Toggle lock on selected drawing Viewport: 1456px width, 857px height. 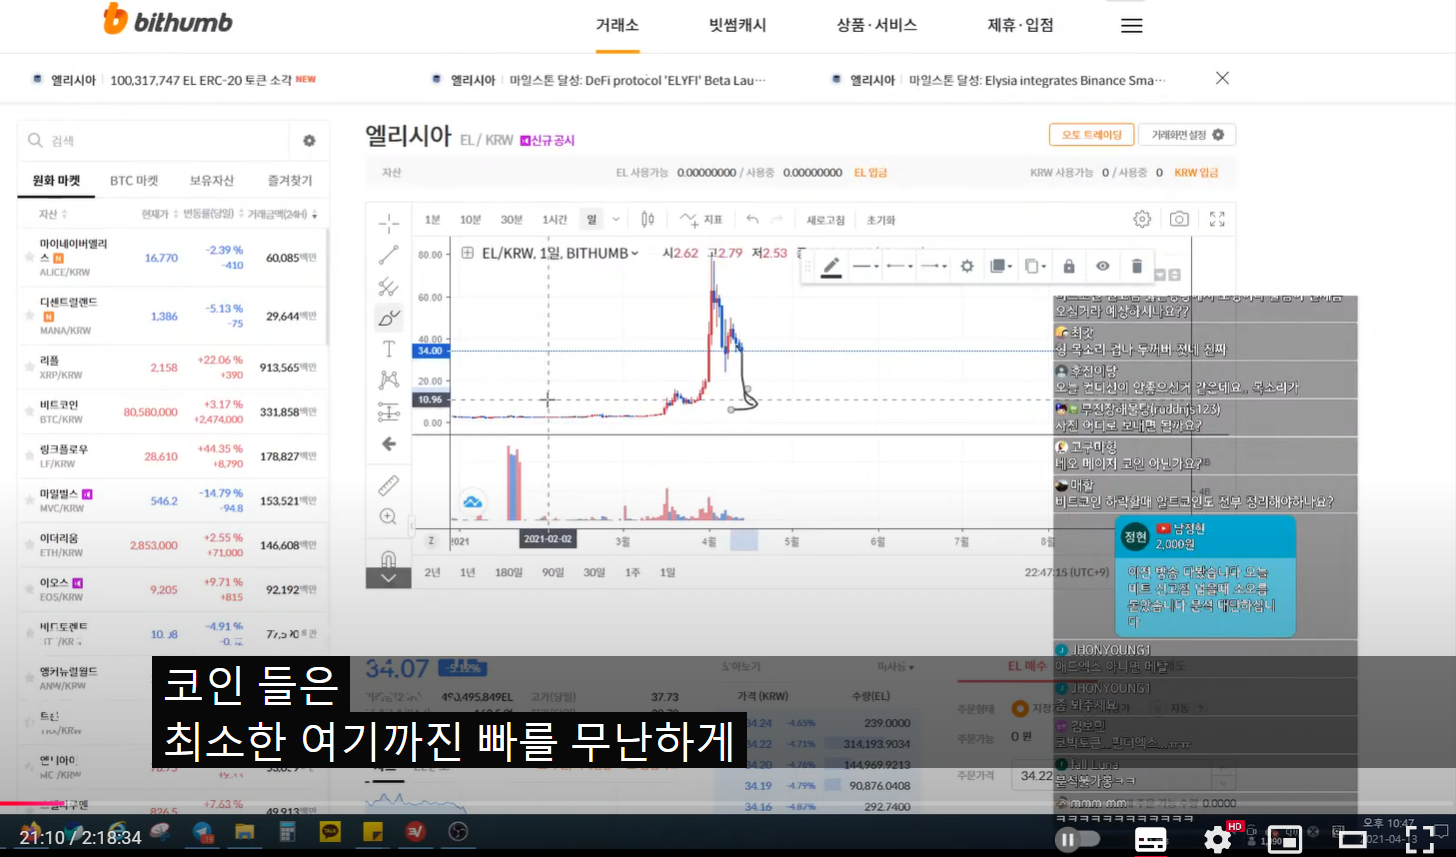coord(1069,266)
